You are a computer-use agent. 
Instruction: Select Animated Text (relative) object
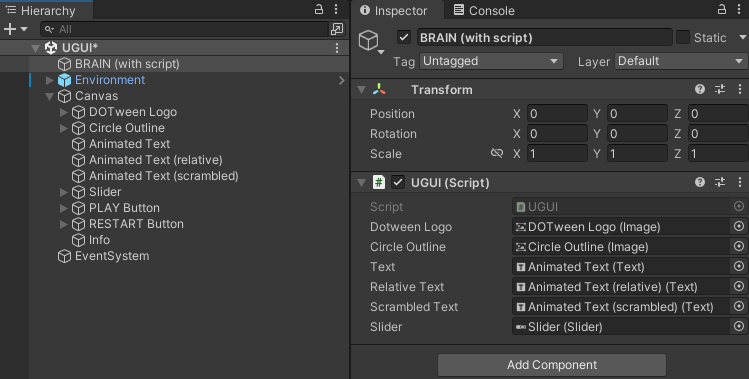[156, 160]
